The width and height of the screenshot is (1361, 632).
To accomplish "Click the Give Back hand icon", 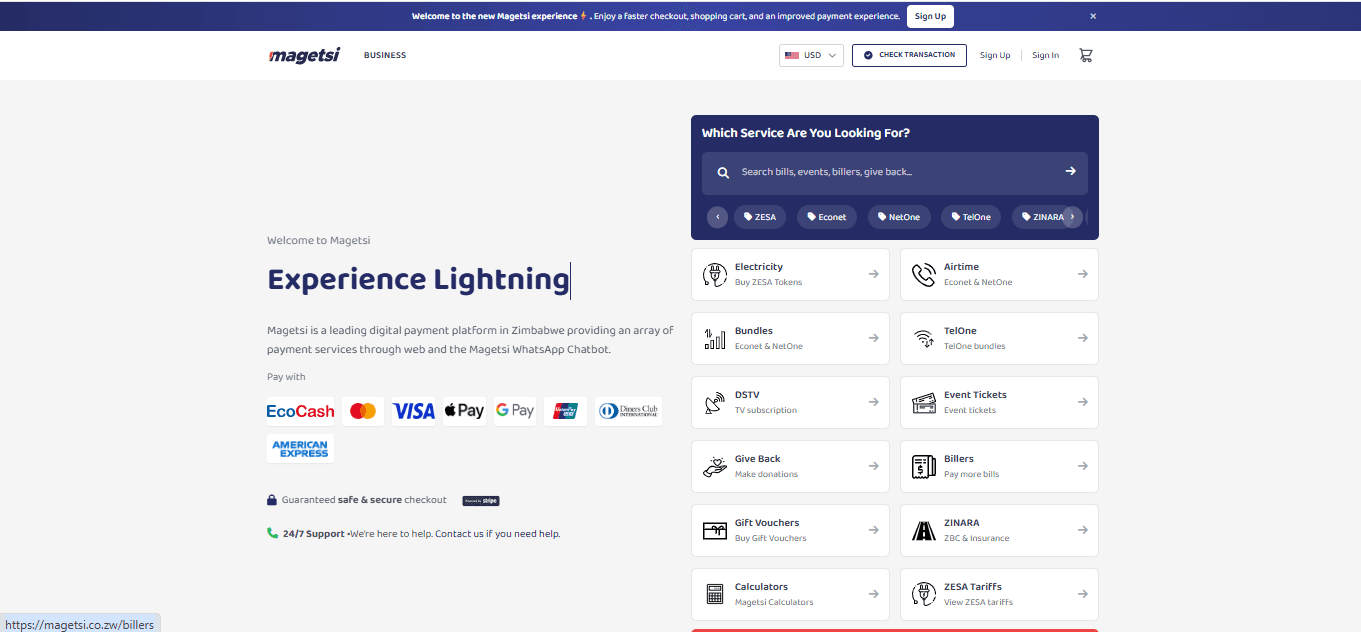I will (715, 466).
